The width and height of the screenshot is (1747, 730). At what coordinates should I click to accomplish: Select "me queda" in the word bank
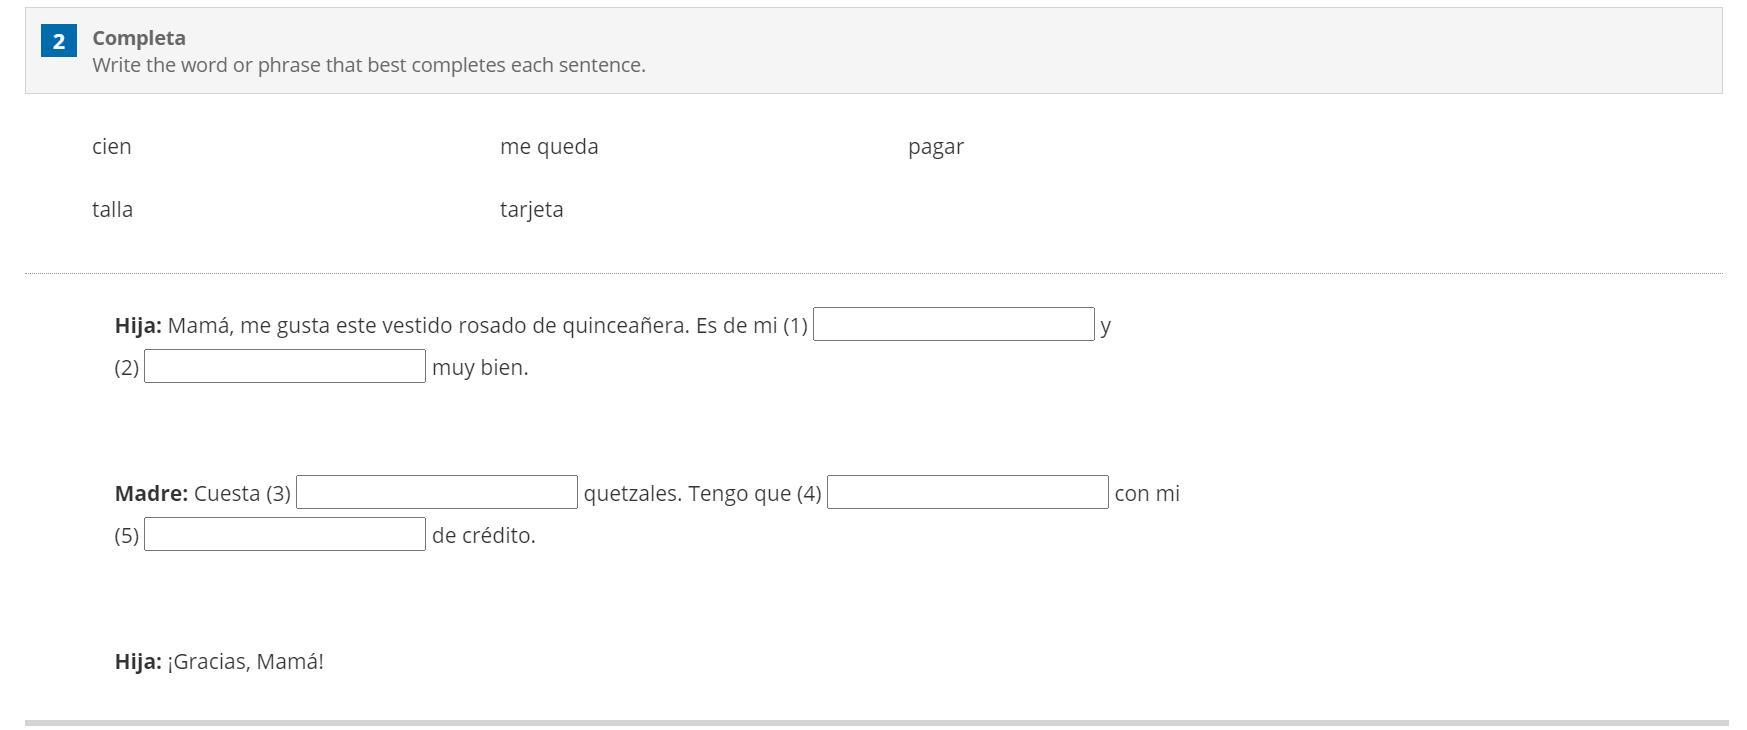coord(549,147)
